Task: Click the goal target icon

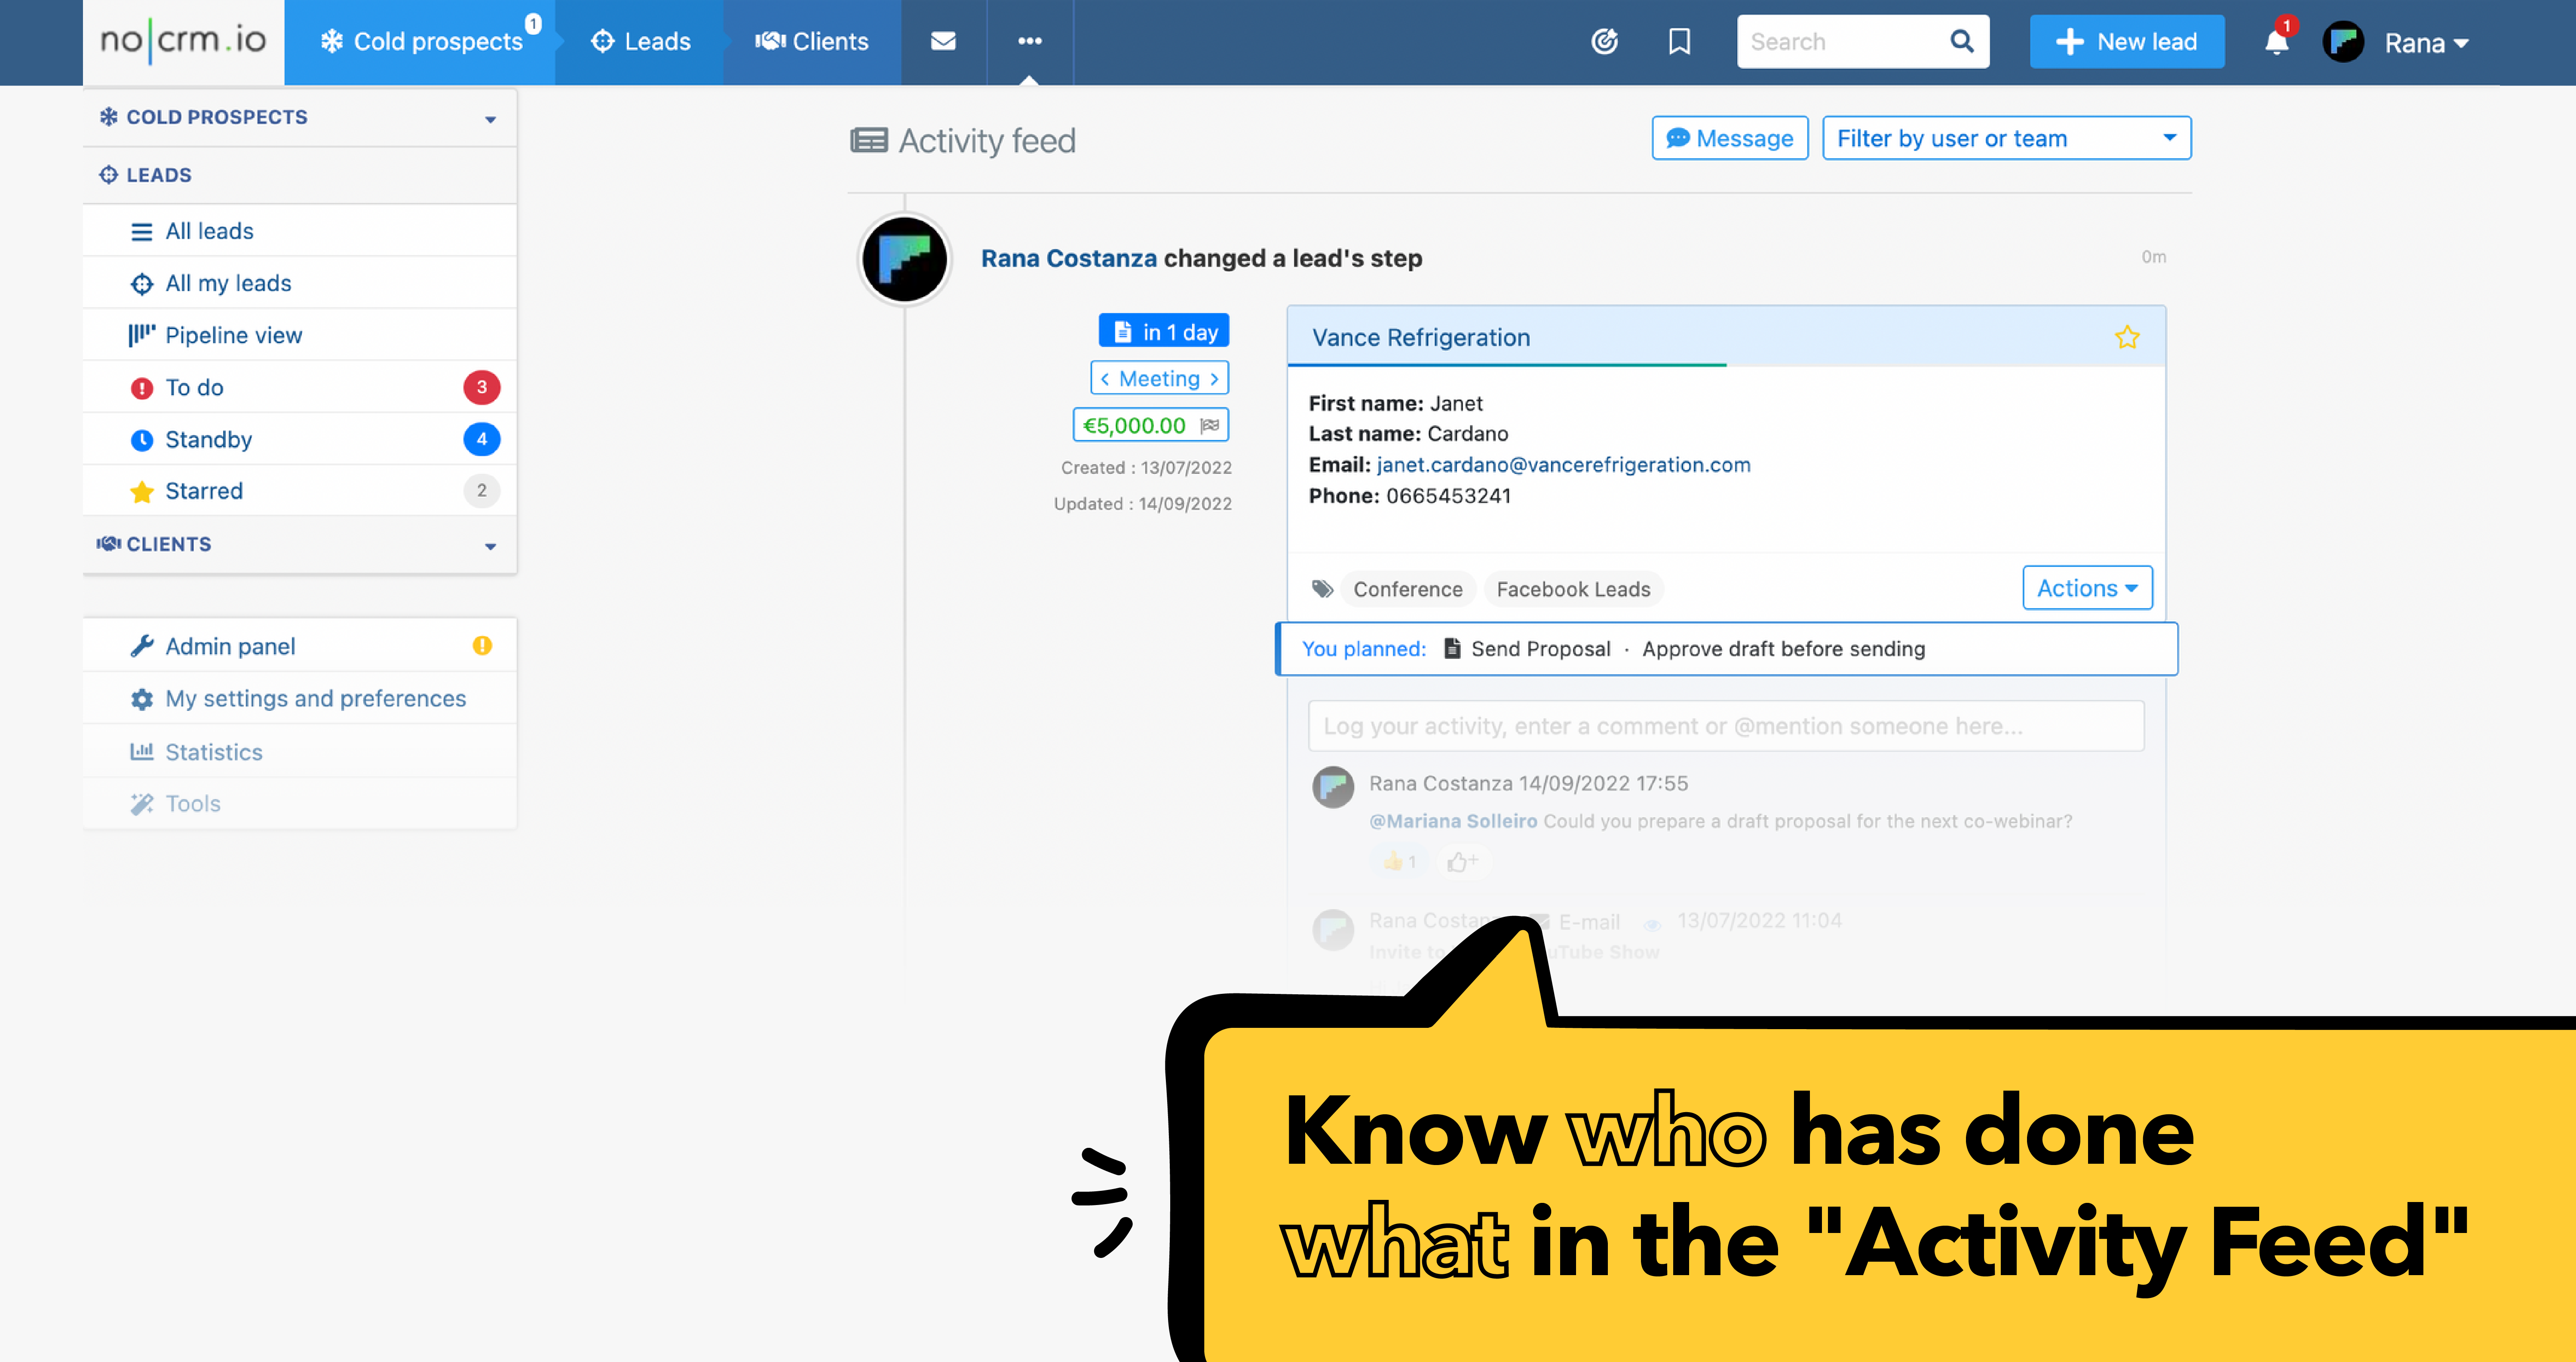Action: (x=1604, y=41)
